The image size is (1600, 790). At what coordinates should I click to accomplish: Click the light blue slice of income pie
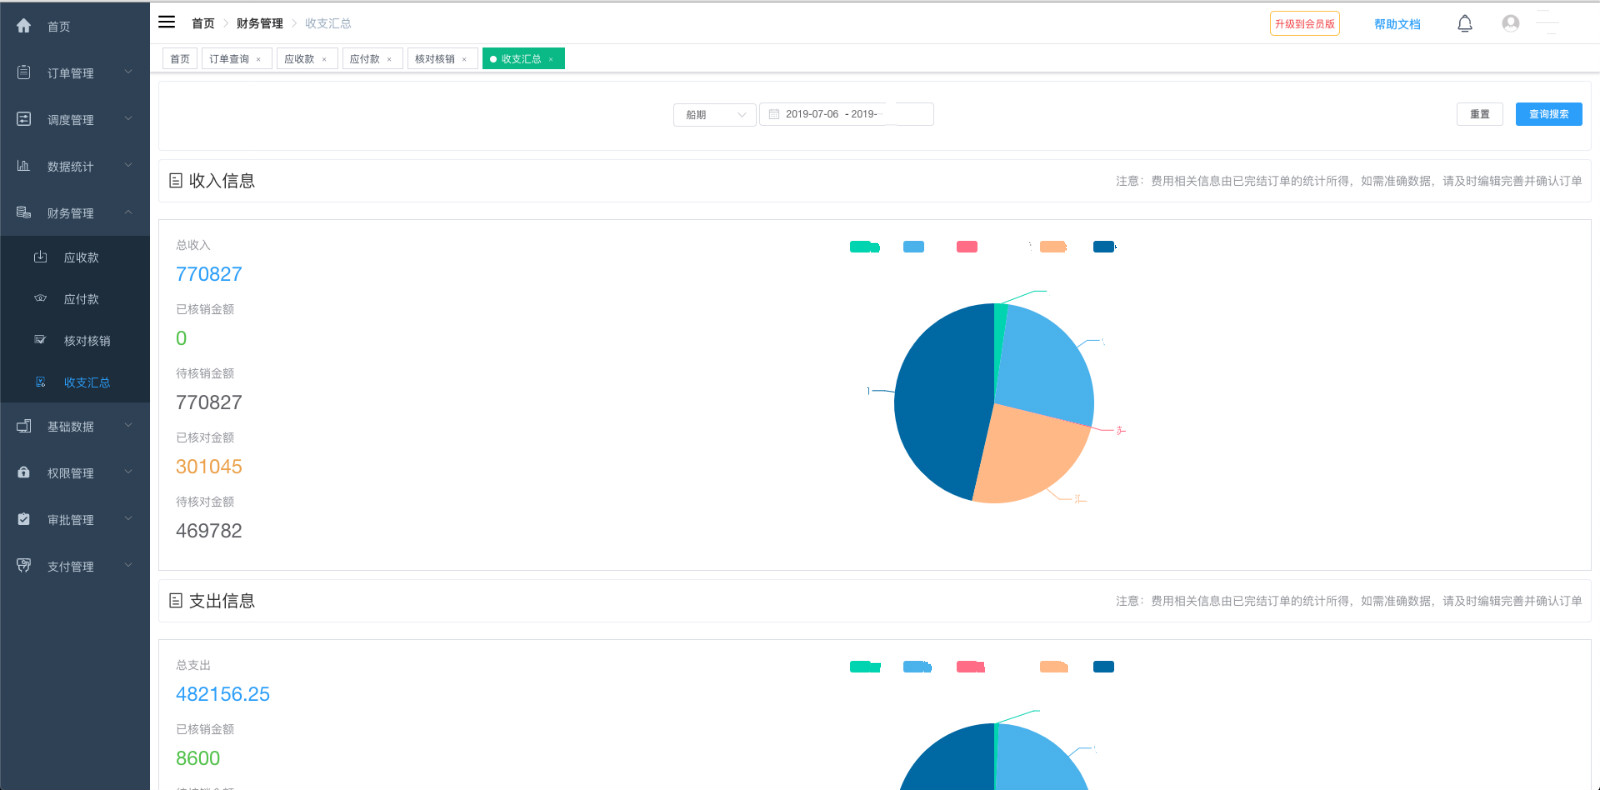tap(1045, 365)
